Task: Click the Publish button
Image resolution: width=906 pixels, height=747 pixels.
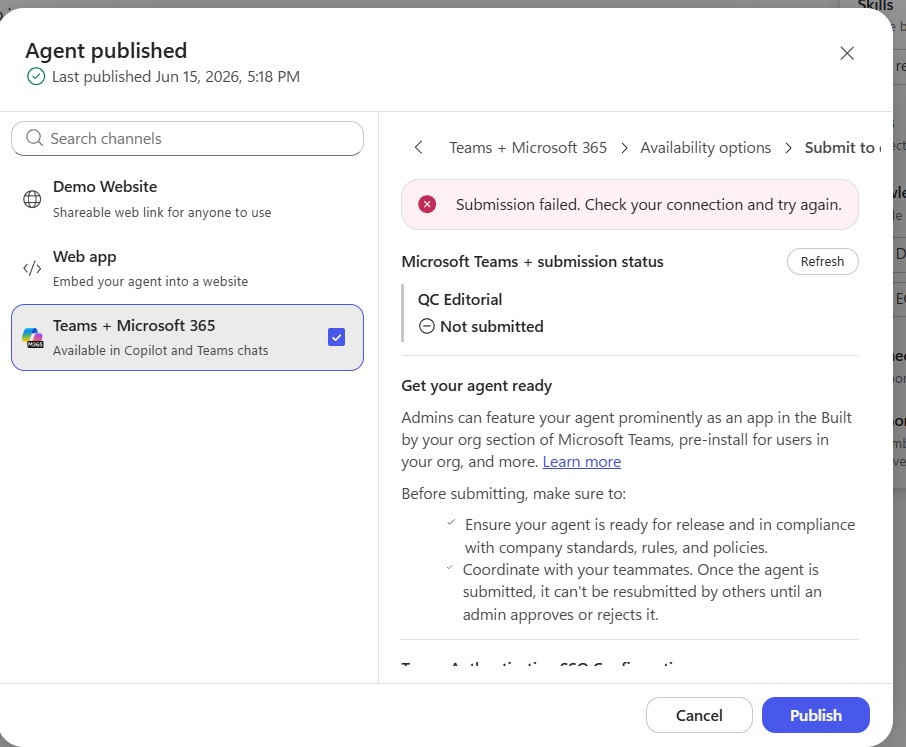Action: click(x=815, y=715)
